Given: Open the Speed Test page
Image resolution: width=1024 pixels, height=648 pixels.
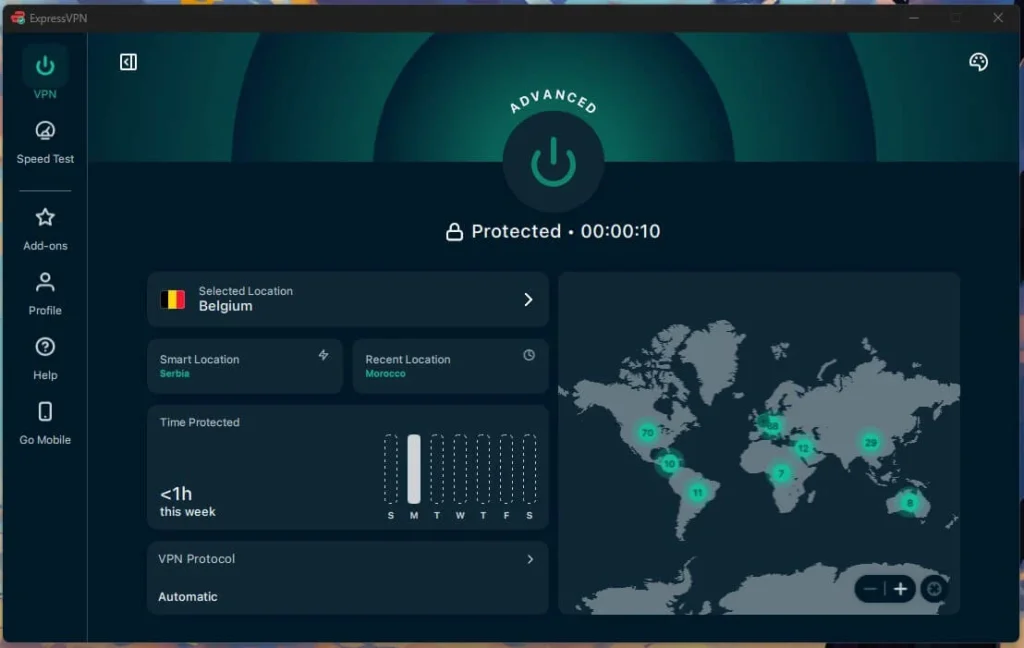Looking at the screenshot, I should (45, 142).
